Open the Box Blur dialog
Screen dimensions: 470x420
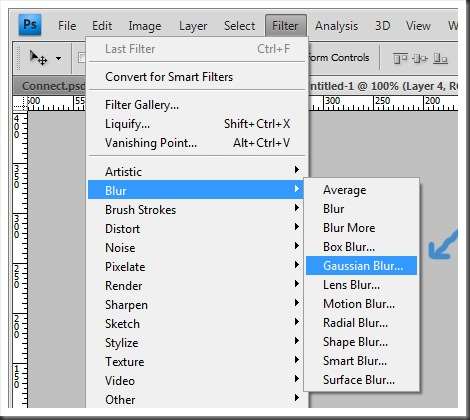362,247
